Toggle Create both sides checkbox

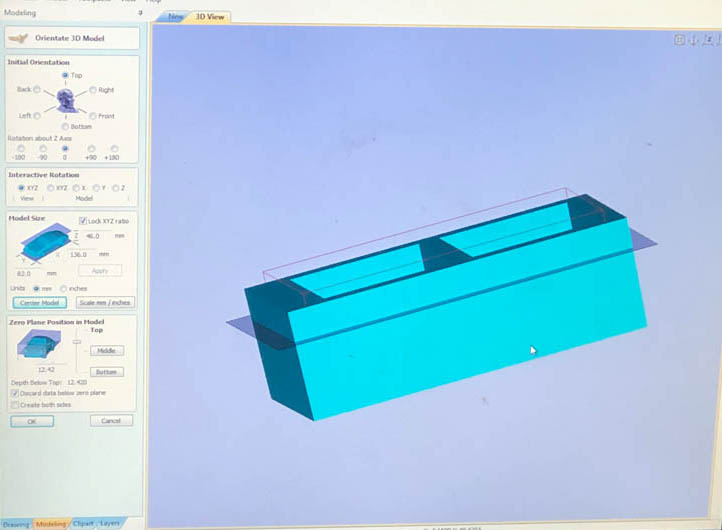pos(15,405)
